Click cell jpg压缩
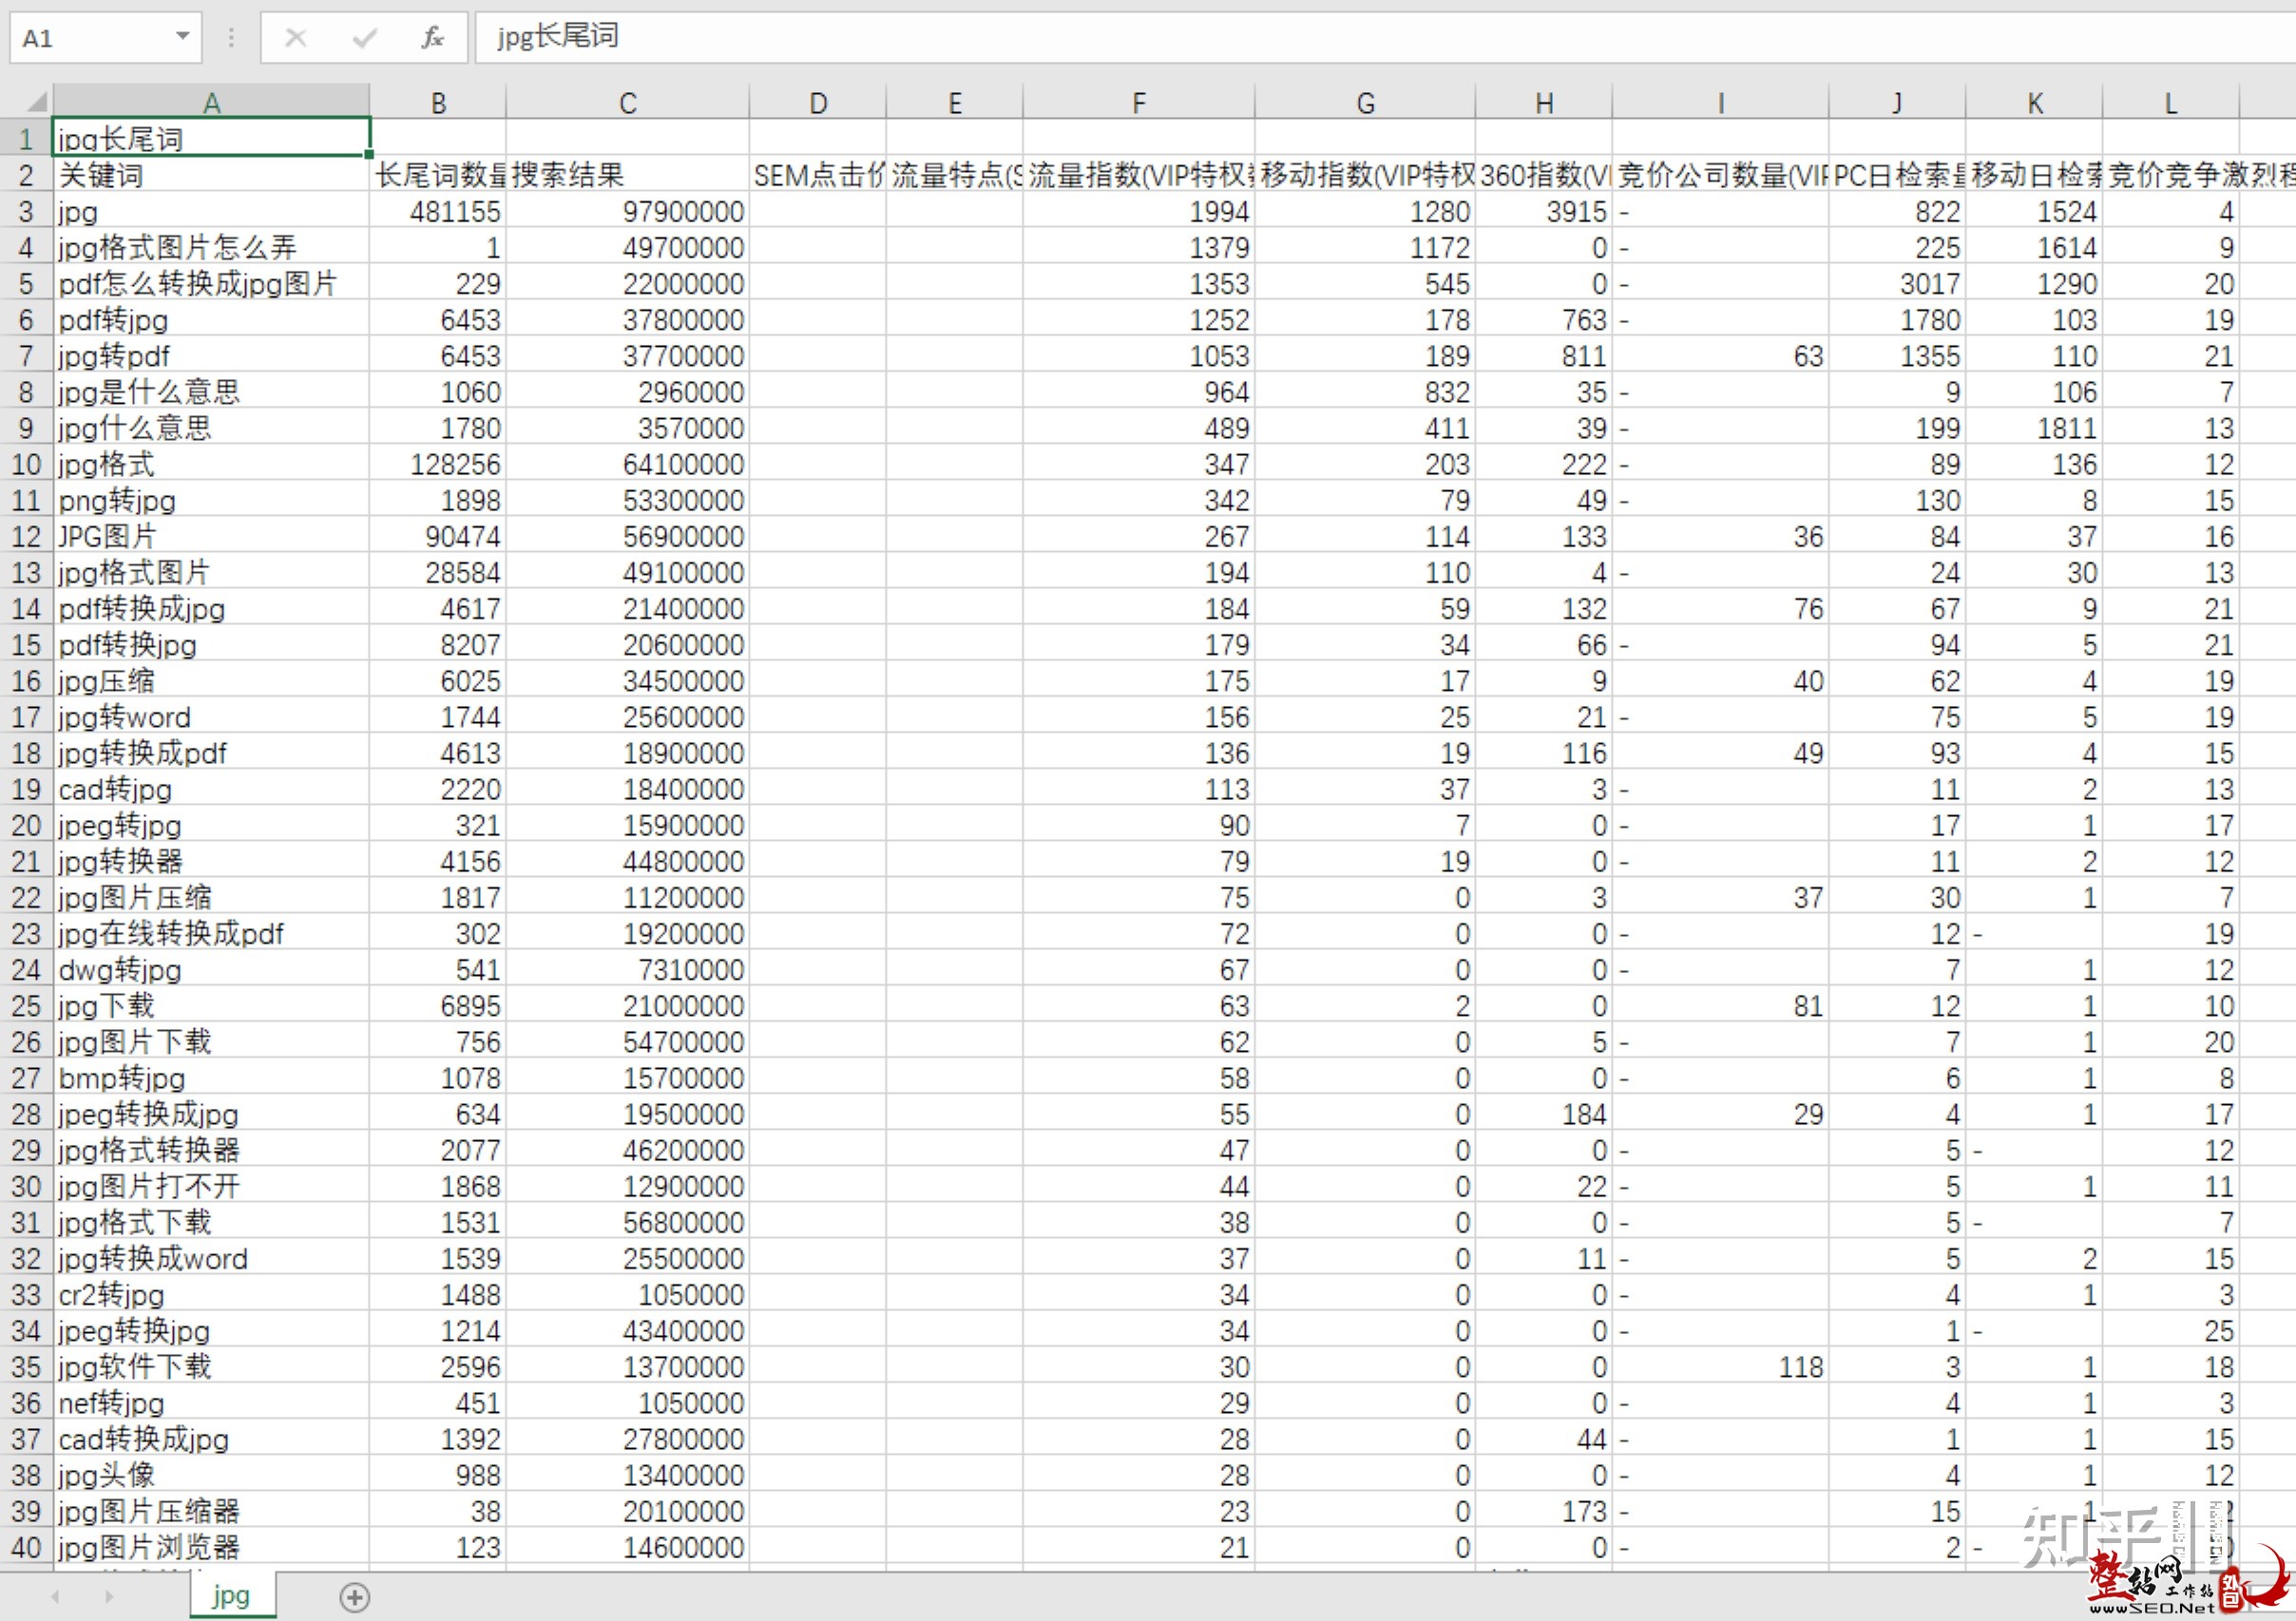This screenshot has width=2296, height=1621. click(x=211, y=680)
